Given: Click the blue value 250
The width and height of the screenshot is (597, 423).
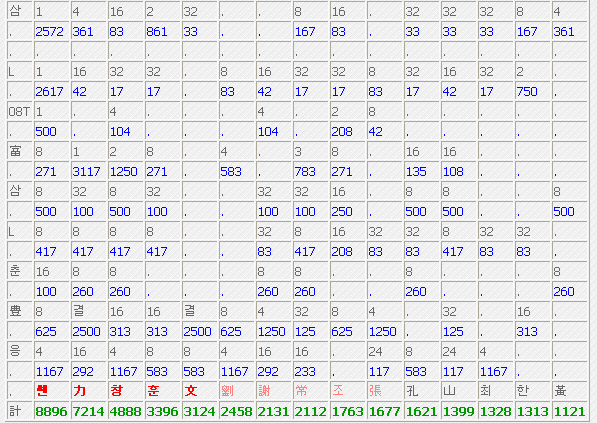Looking at the screenshot, I should (x=342, y=212).
